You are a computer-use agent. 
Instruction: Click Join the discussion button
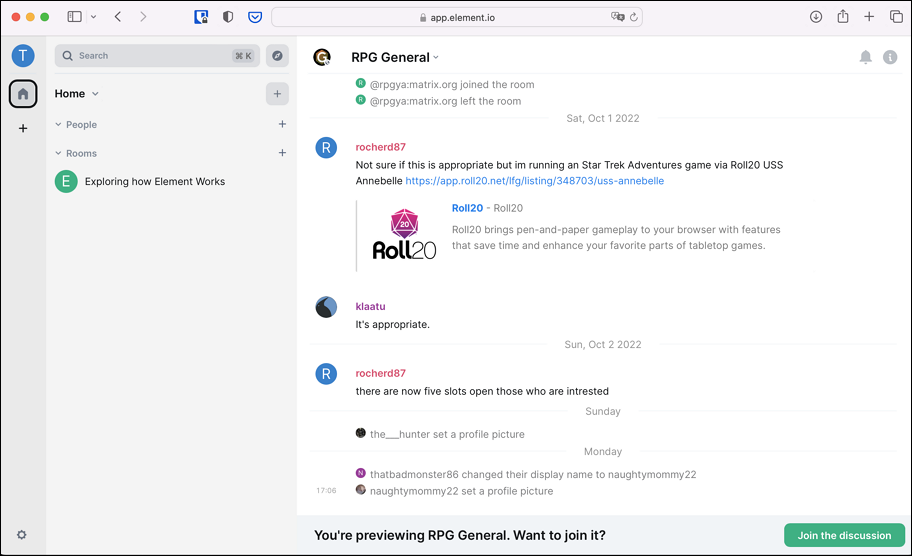pyautogui.click(x=844, y=535)
